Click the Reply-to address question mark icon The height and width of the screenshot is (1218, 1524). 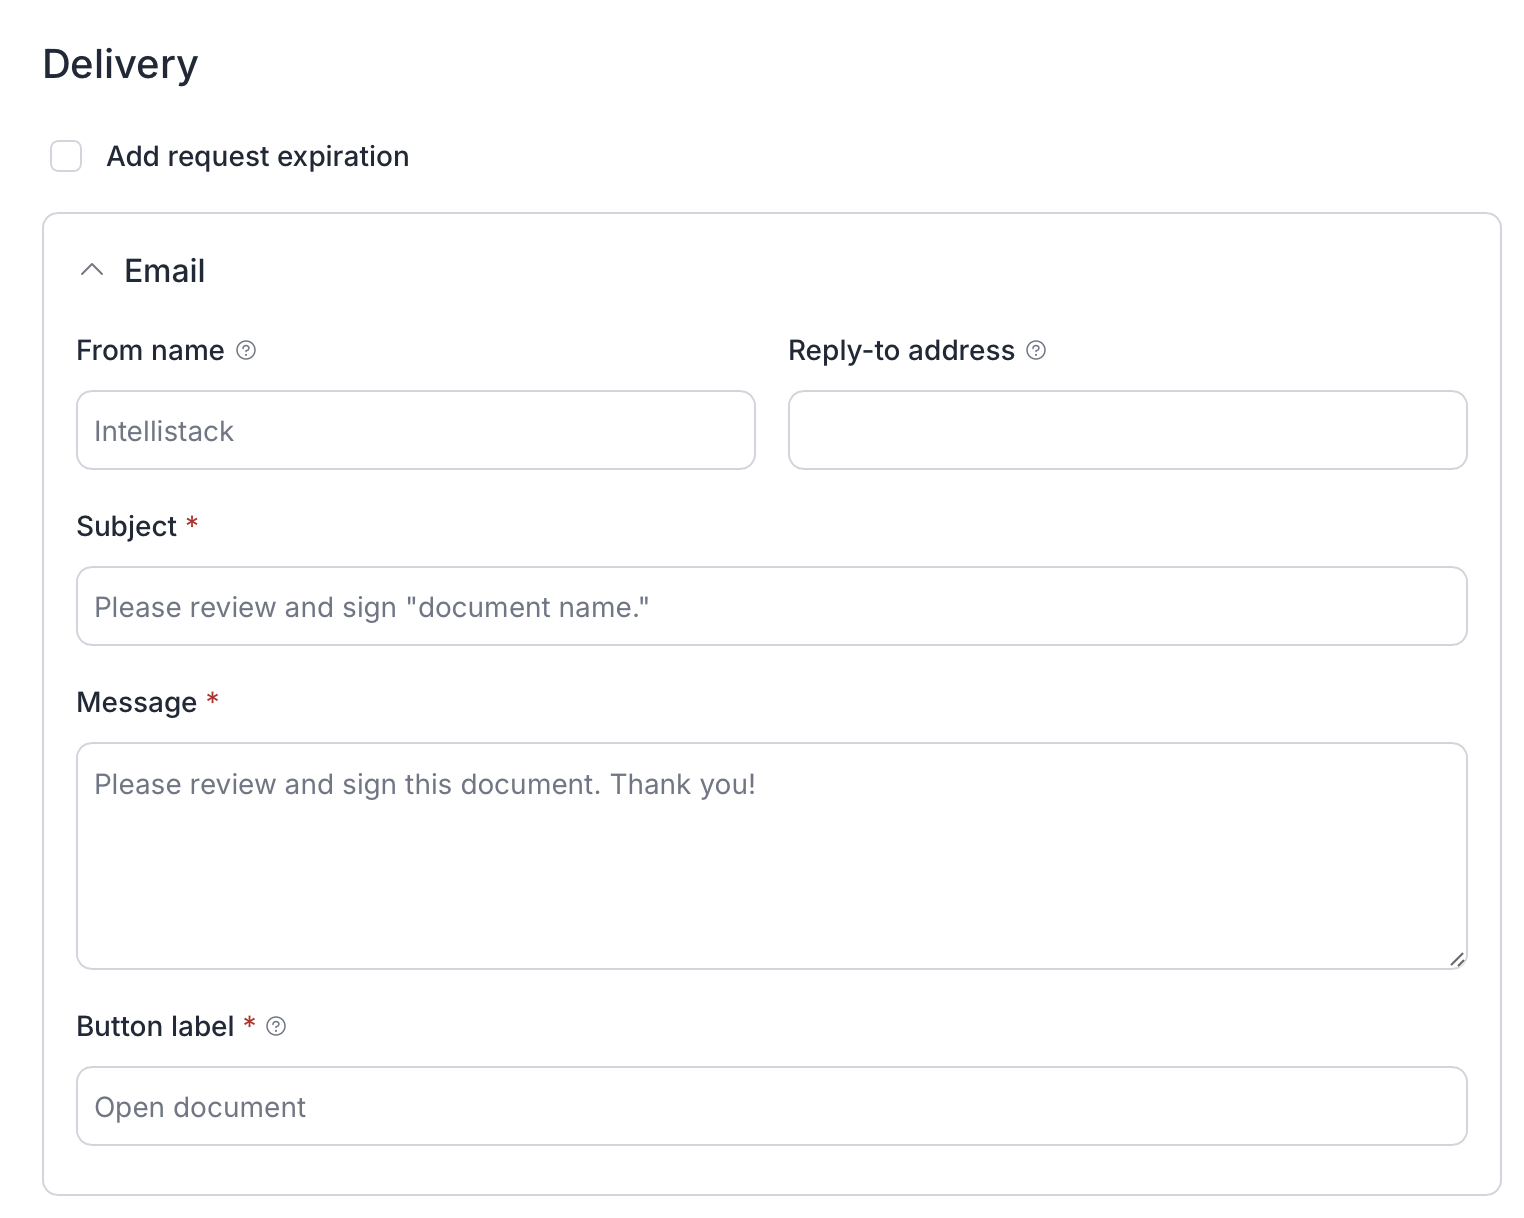pyautogui.click(x=1036, y=351)
